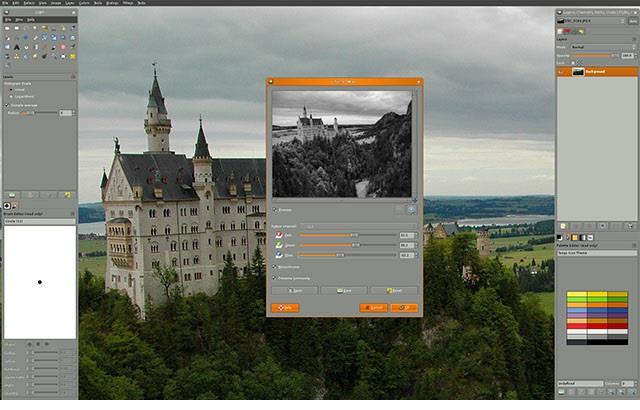The image size is (640, 410).
Task: Click the Open button in dialog
Action: 295,290
